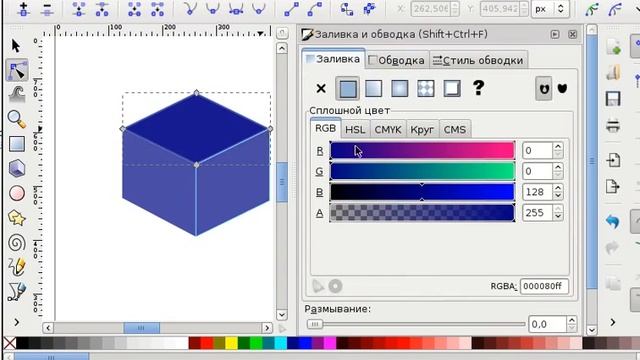Screen dimensions: 640x360
Task: Open the Стиль обводки tab
Action: (478, 60)
